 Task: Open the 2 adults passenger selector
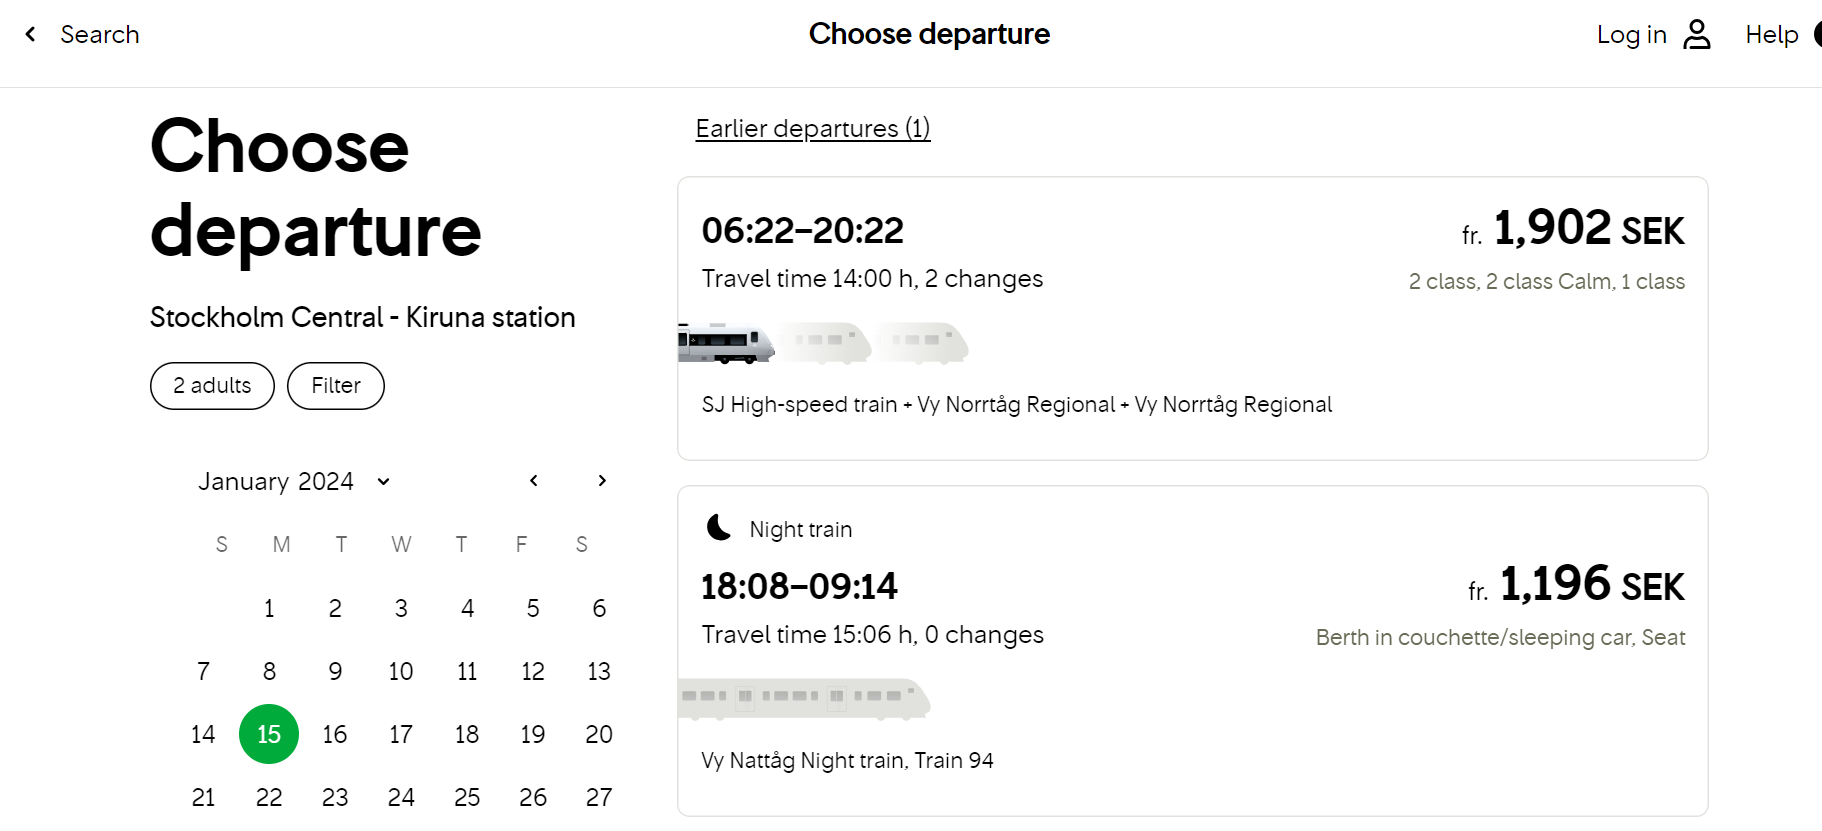pos(212,386)
